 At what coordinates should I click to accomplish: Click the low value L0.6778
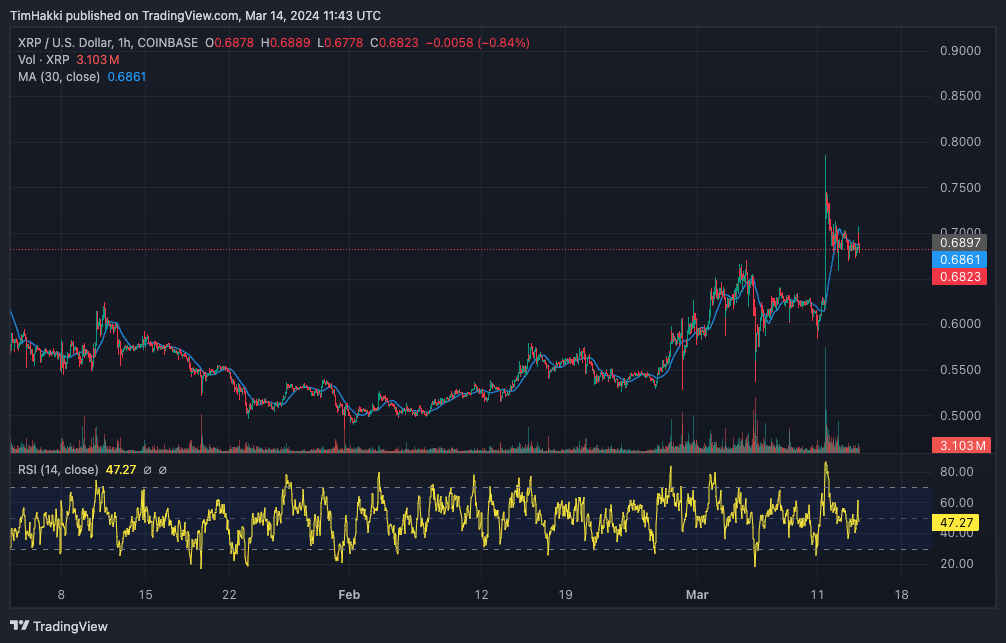[340, 43]
